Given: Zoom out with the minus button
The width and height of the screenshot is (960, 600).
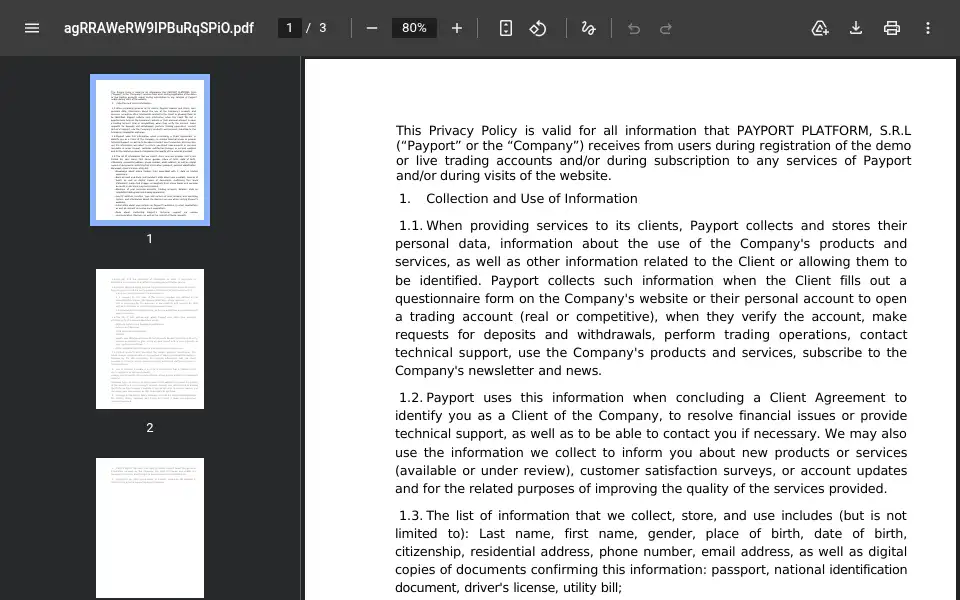Looking at the screenshot, I should [372, 28].
